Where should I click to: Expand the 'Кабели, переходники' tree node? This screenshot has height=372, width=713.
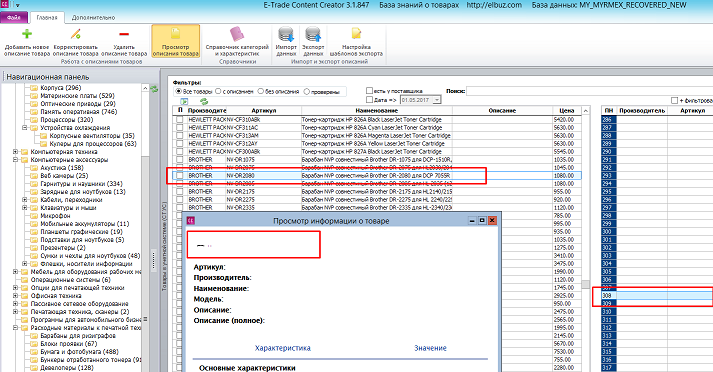point(25,200)
